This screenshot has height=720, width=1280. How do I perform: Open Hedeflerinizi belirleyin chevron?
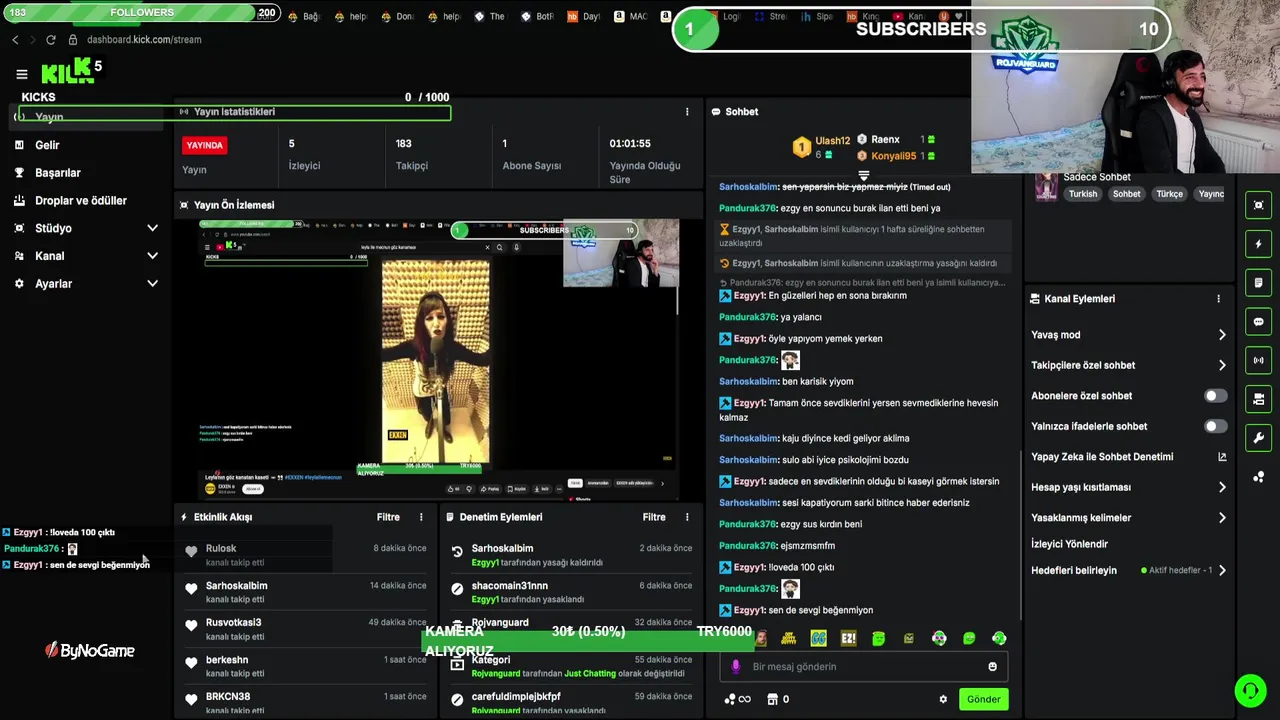tap(1222, 570)
